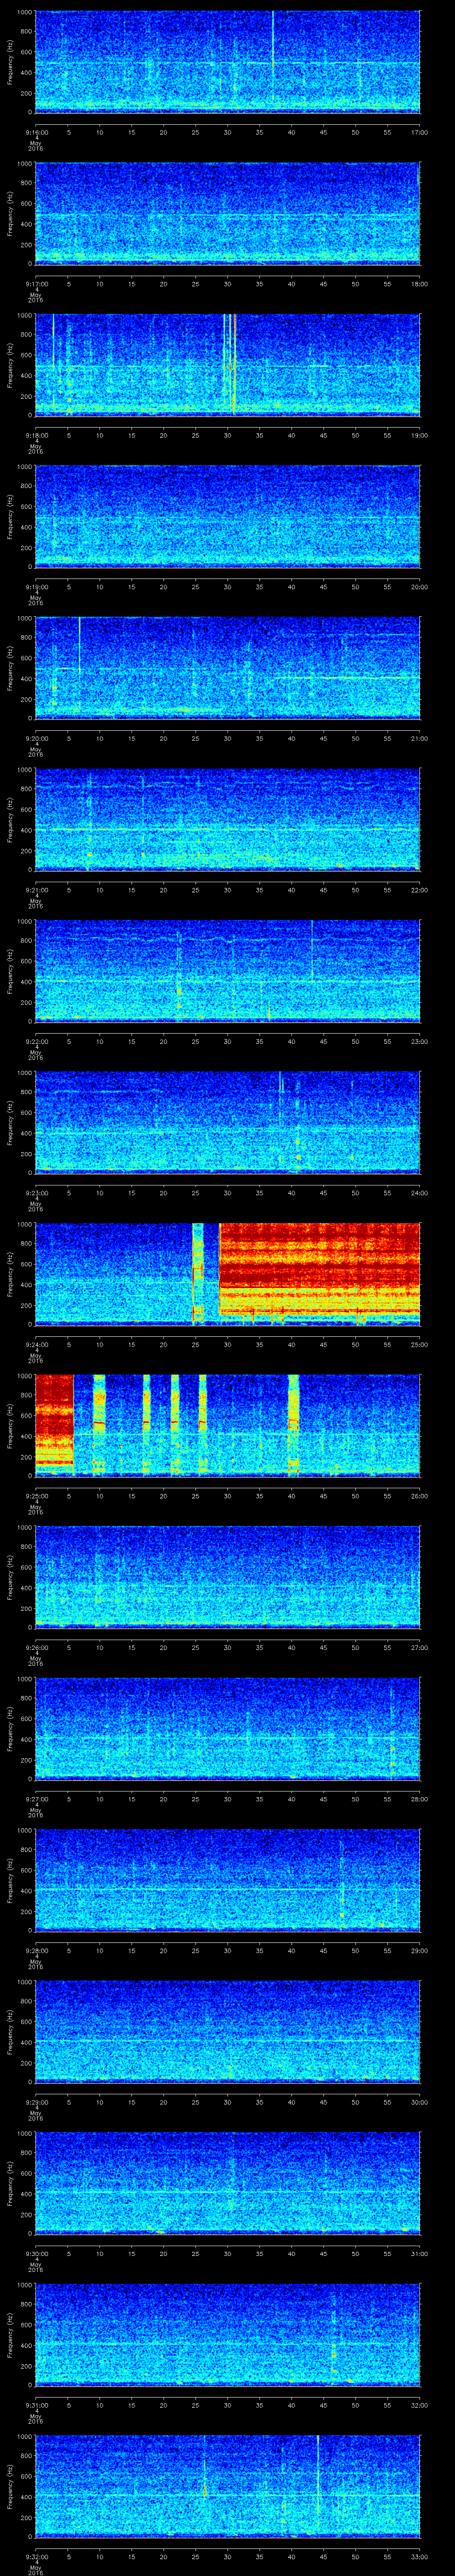The image size is (455, 2576).
Task: Click the '9:23:00' start time label
Action: pos(36,1193)
